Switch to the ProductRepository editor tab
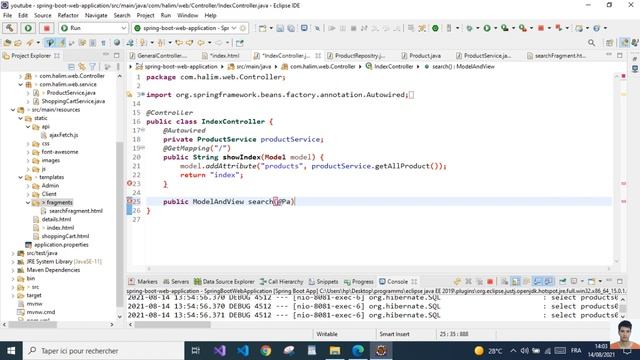Viewport: 640px width, 360px height. coord(356,56)
